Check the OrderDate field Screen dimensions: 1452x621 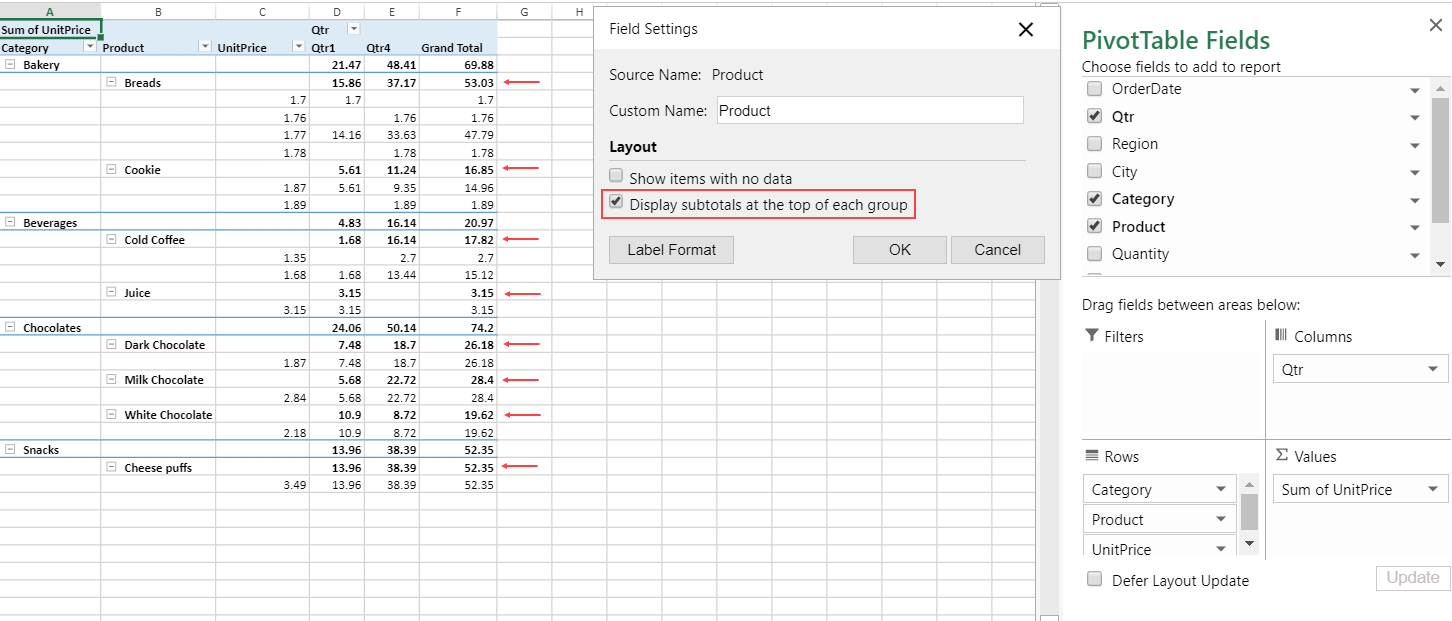(1095, 88)
